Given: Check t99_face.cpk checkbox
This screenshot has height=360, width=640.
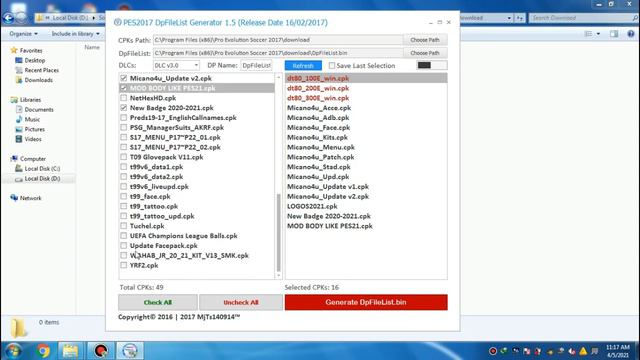Looking at the screenshot, I should coord(124,196).
